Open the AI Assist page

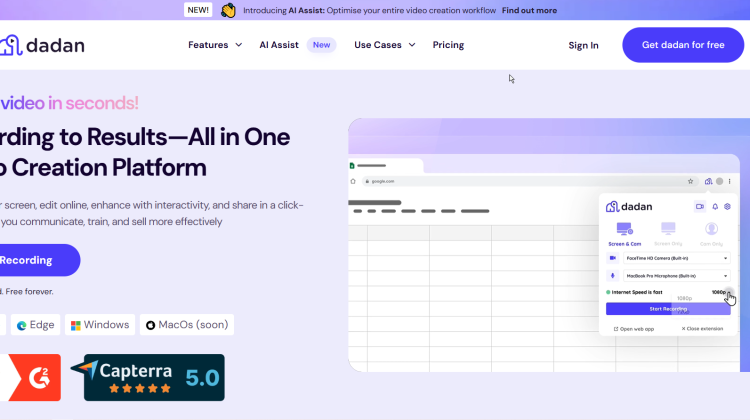tap(279, 45)
